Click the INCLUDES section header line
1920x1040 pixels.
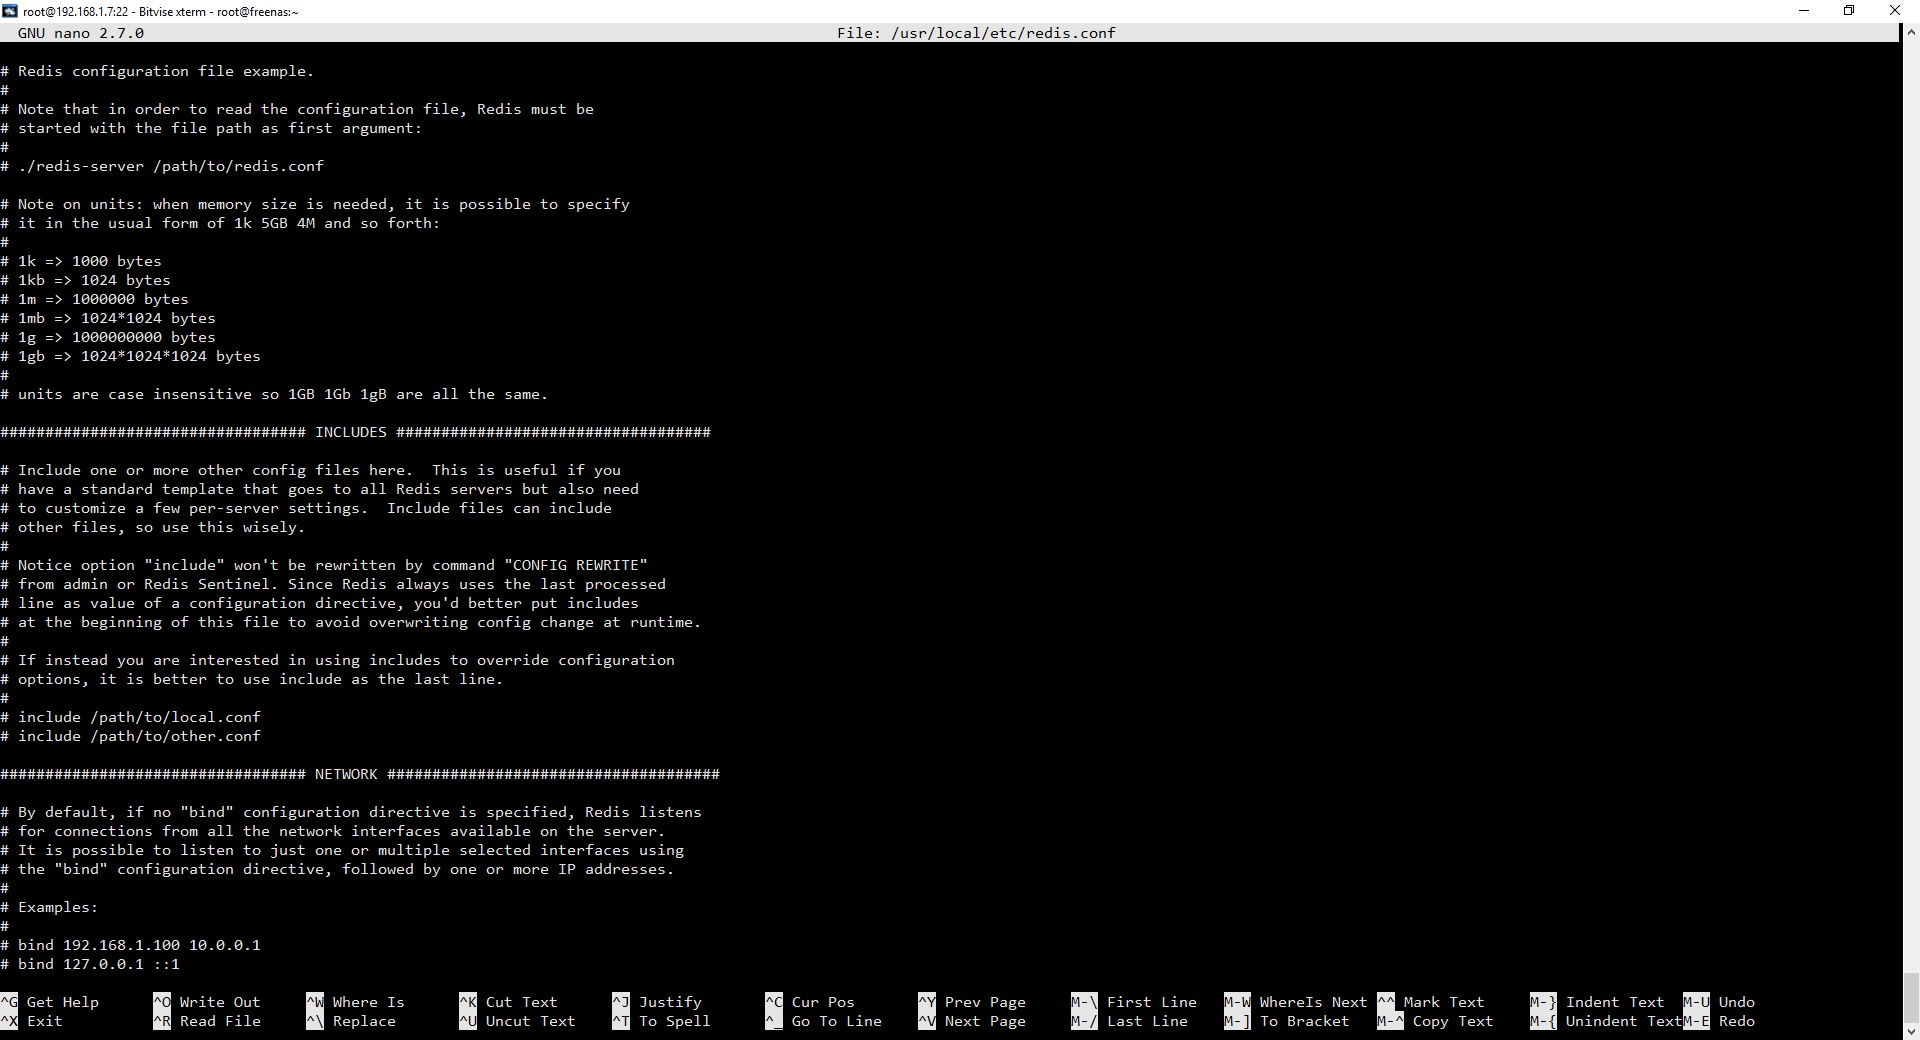coord(356,432)
